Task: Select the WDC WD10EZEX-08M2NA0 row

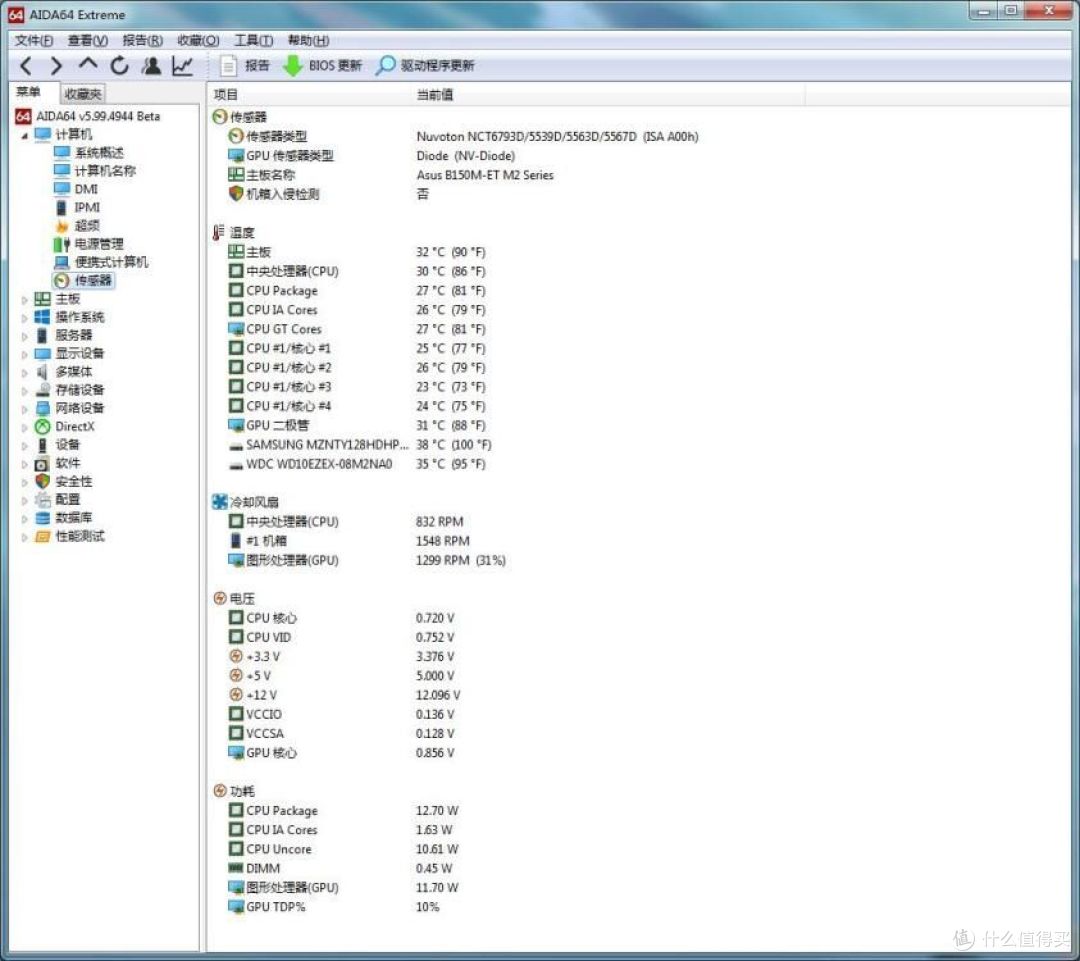Action: pyautogui.click(x=358, y=464)
